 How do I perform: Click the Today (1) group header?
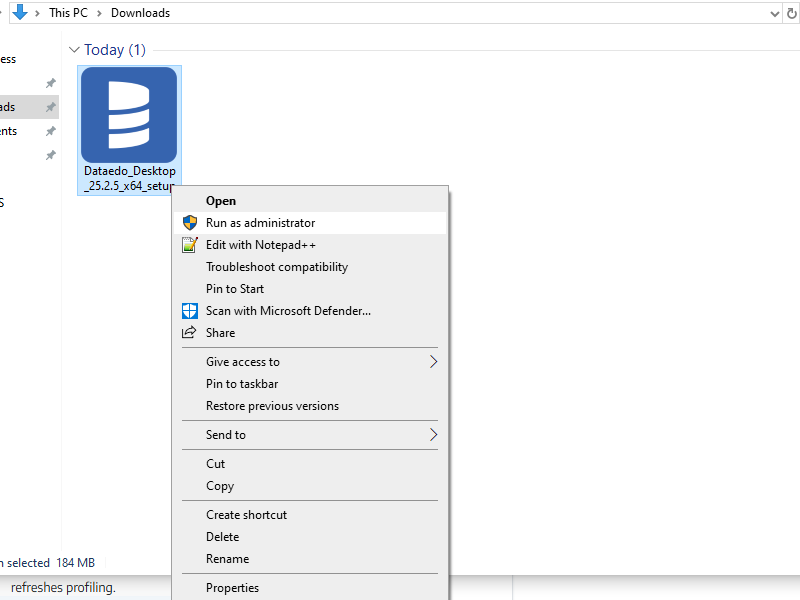pos(115,49)
